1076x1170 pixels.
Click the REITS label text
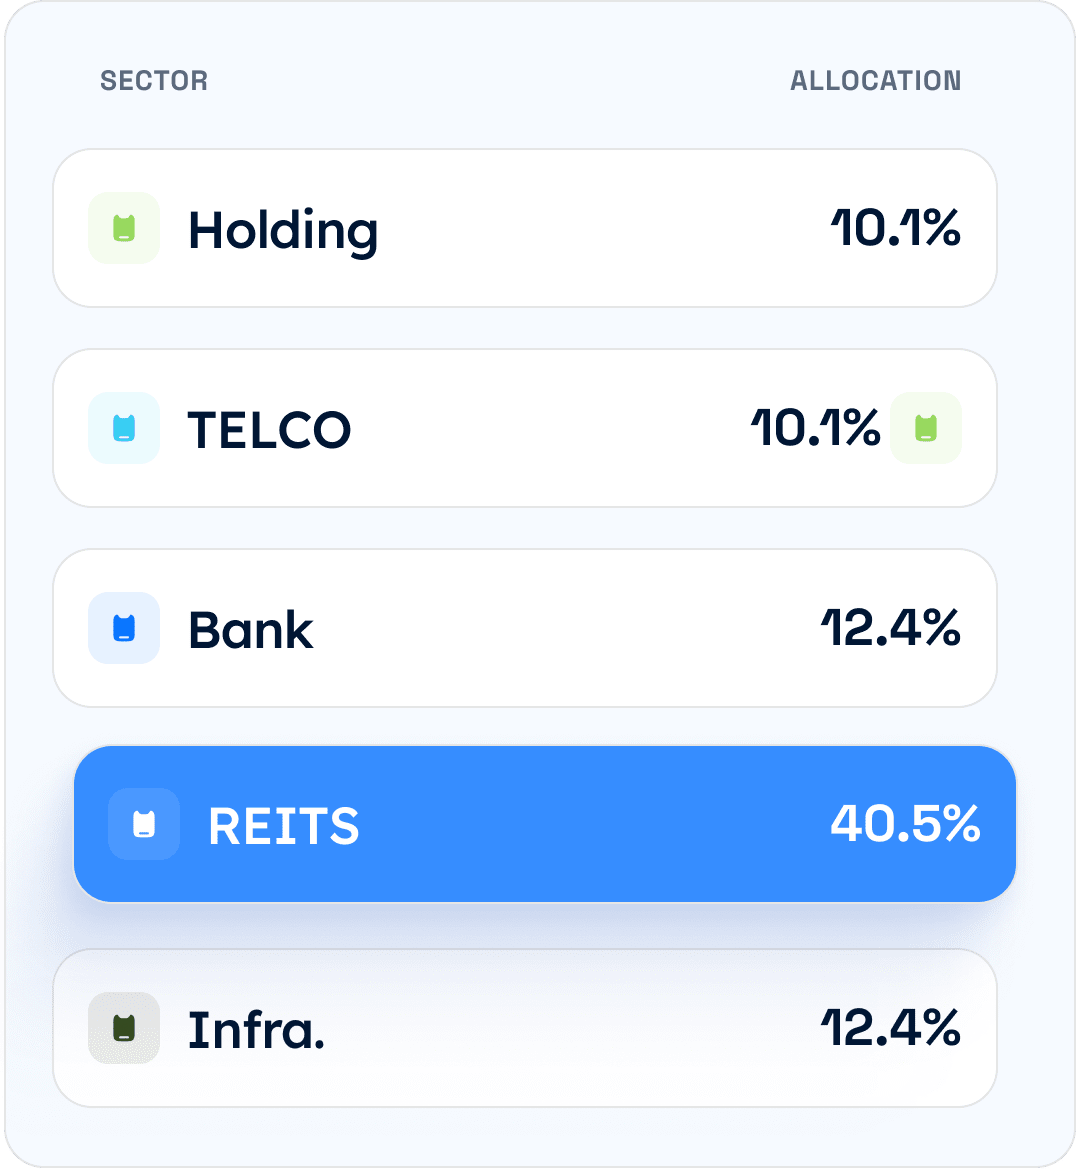coord(284,826)
